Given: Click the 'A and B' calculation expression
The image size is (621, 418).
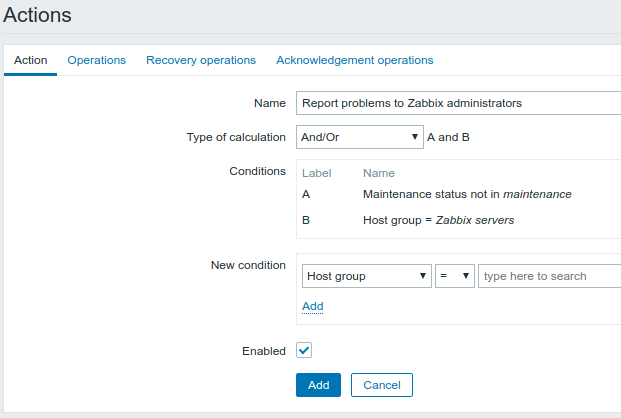Looking at the screenshot, I should [x=448, y=137].
